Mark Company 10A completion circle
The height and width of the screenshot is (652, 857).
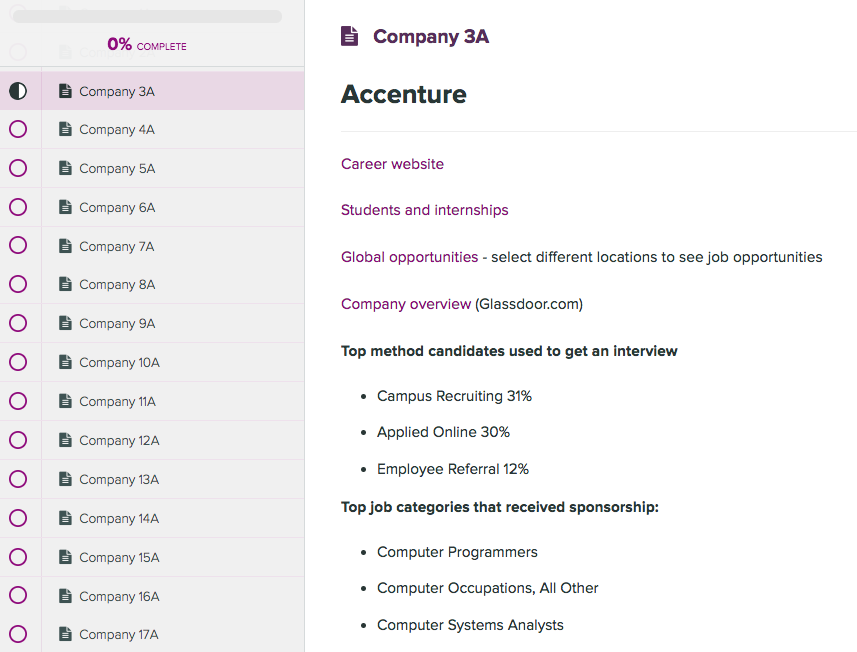pos(18,362)
